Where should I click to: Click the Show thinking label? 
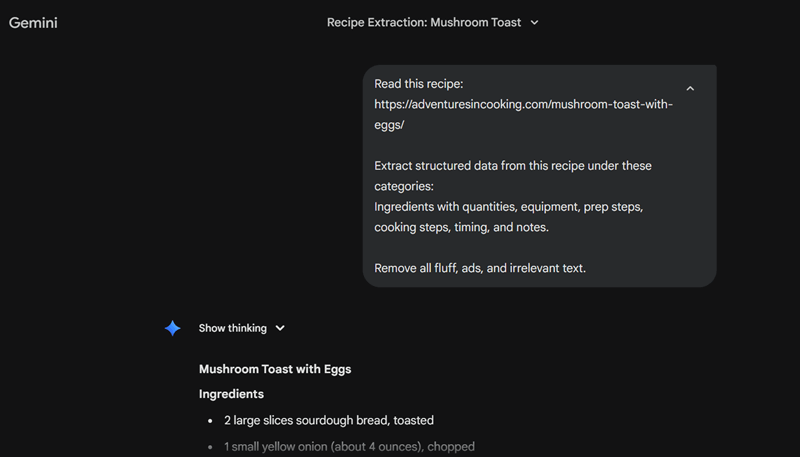[232, 328]
